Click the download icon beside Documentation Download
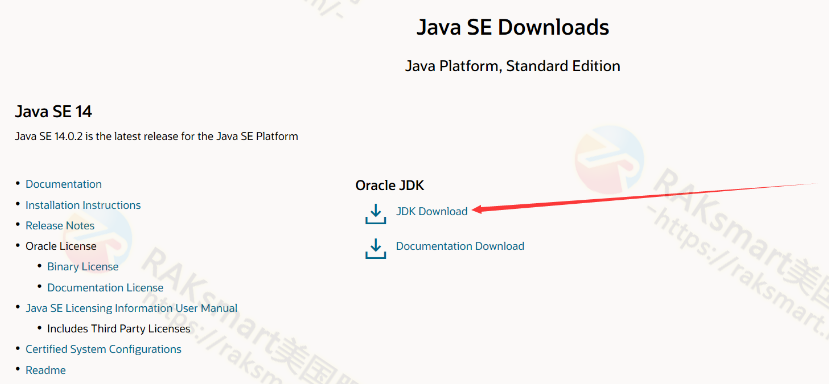 pyautogui.click(x=375, y=249)
